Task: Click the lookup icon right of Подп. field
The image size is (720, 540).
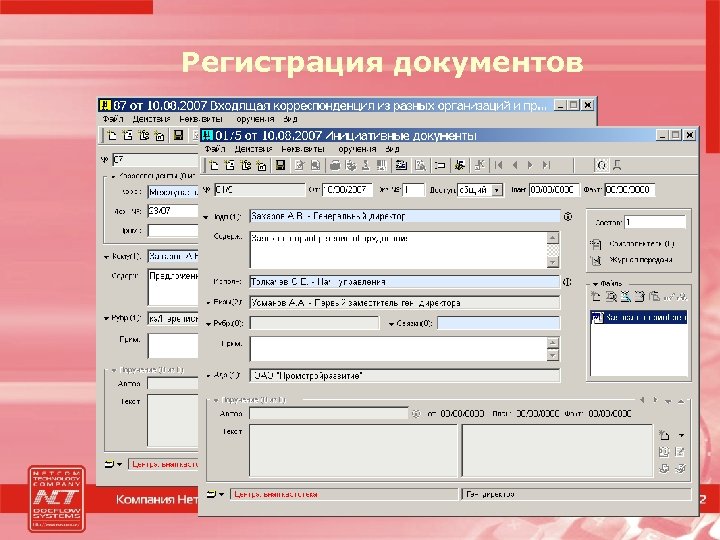Action: tap(568, 217)
